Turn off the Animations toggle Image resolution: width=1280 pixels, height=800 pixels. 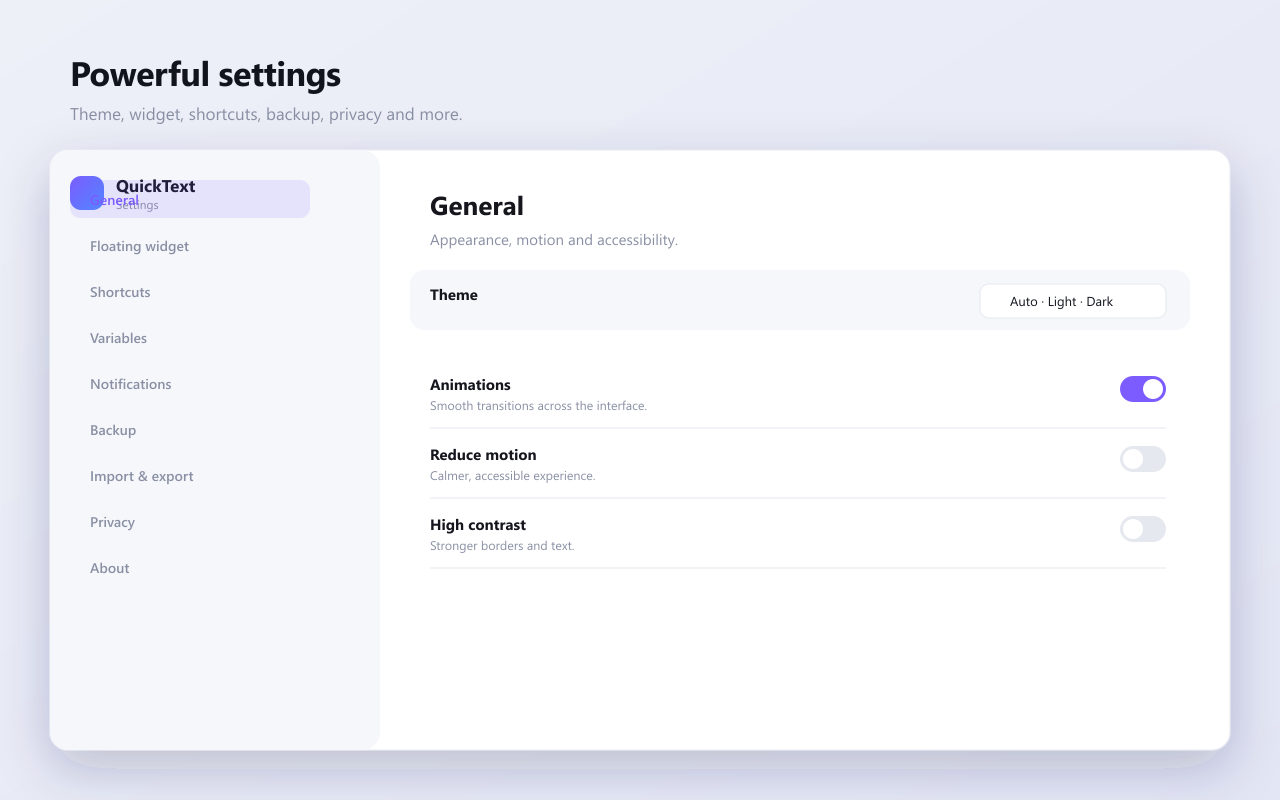point(1143,389)
